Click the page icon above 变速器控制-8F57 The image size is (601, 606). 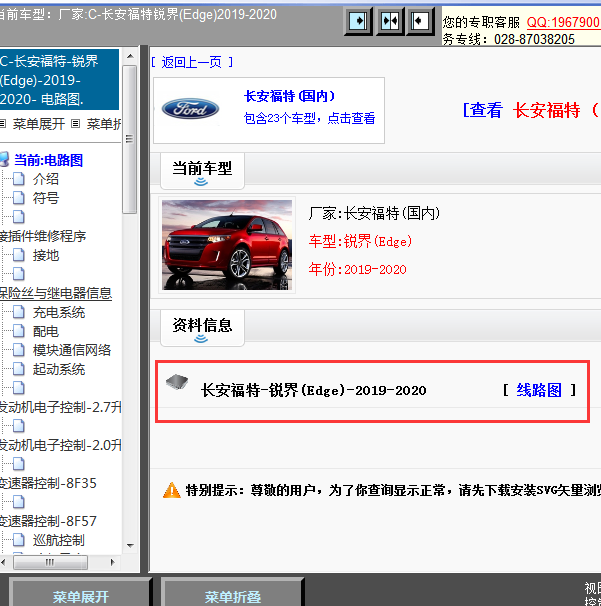[x=19, y=502]
